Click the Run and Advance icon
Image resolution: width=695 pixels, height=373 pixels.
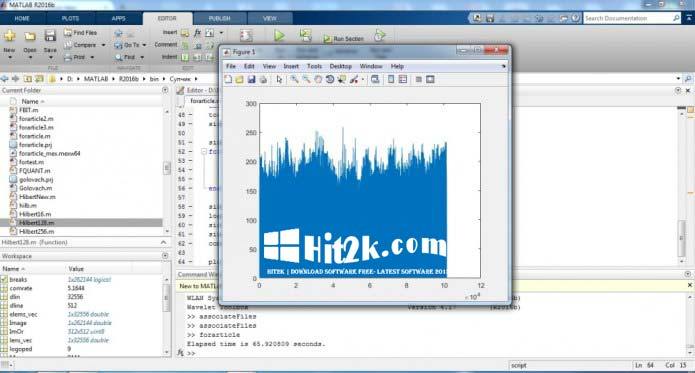(x=305, y=35)
